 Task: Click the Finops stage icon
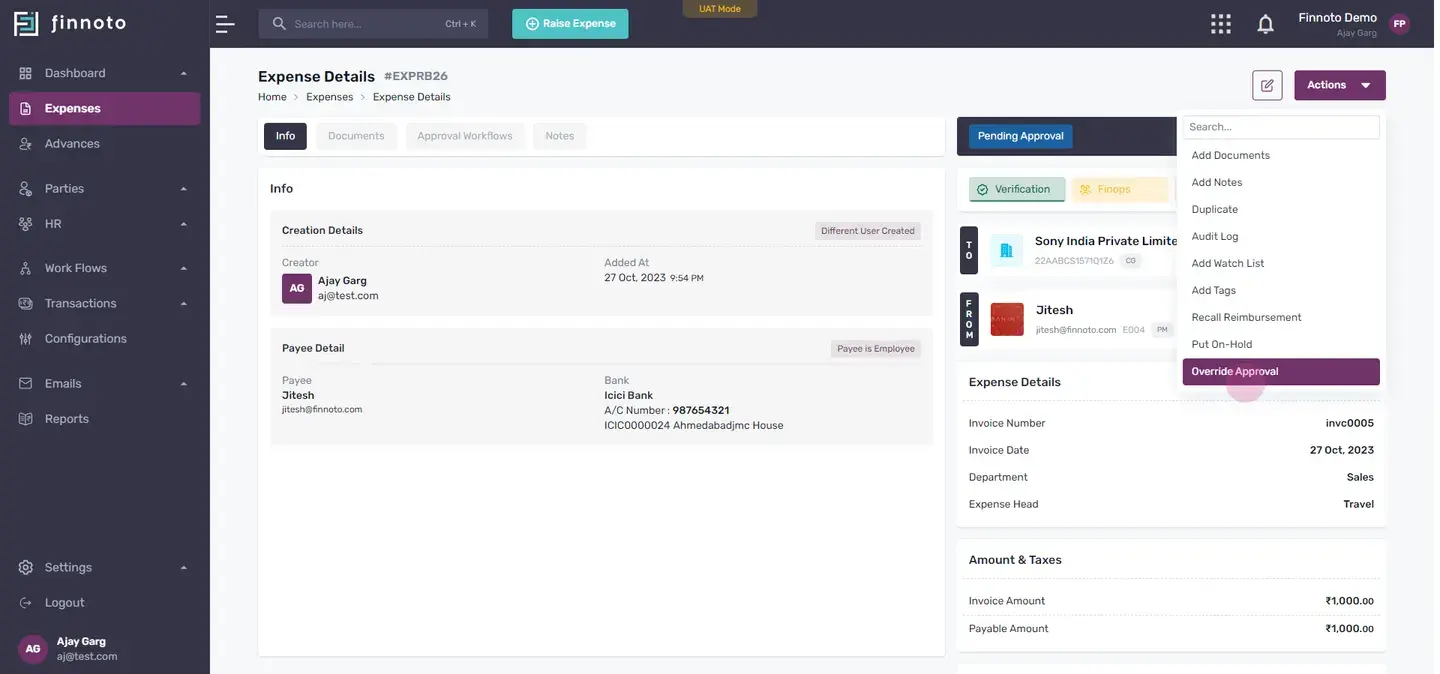click(x=1085, y=190)
